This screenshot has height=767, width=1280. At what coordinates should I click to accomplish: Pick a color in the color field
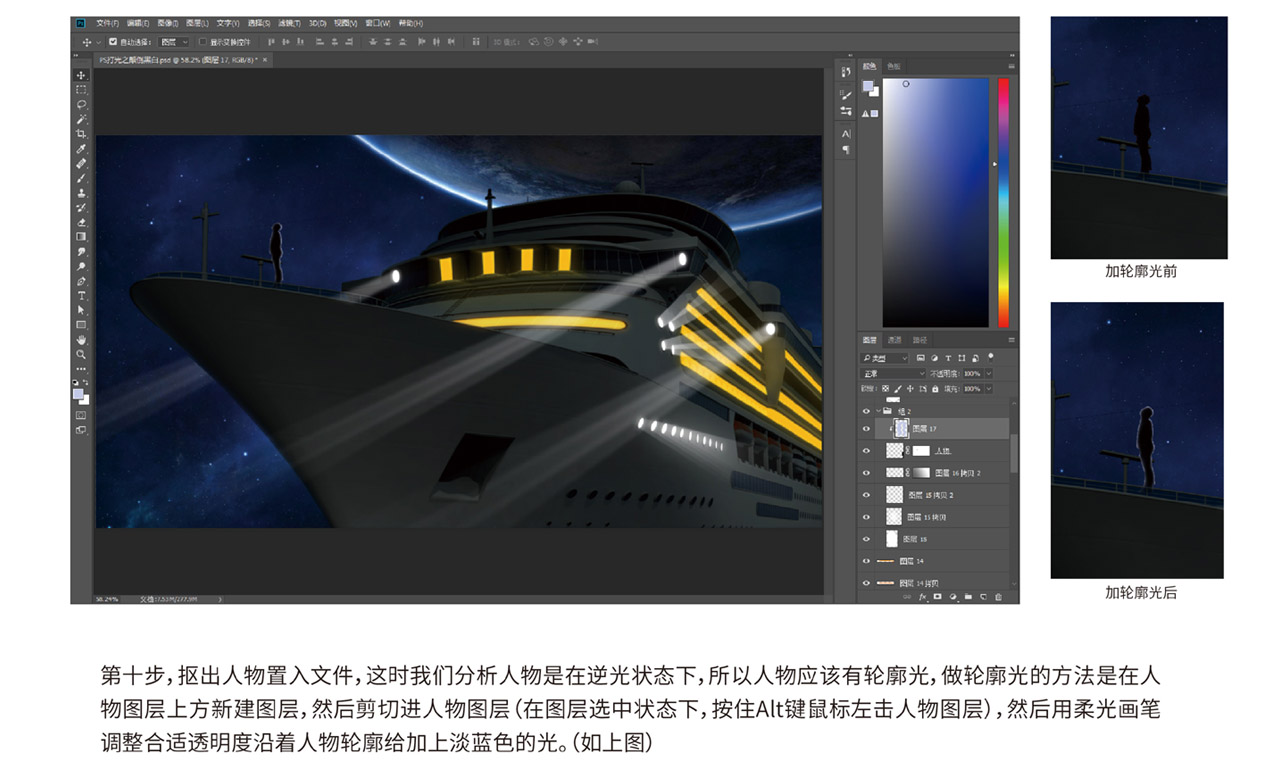tap(935, 202)
